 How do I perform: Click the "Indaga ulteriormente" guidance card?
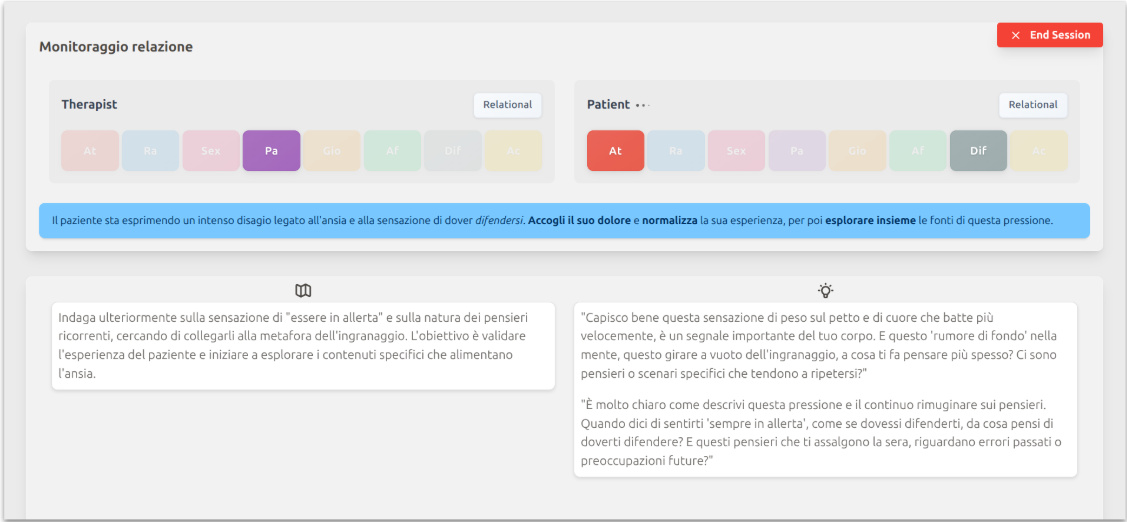pos(303,345)
